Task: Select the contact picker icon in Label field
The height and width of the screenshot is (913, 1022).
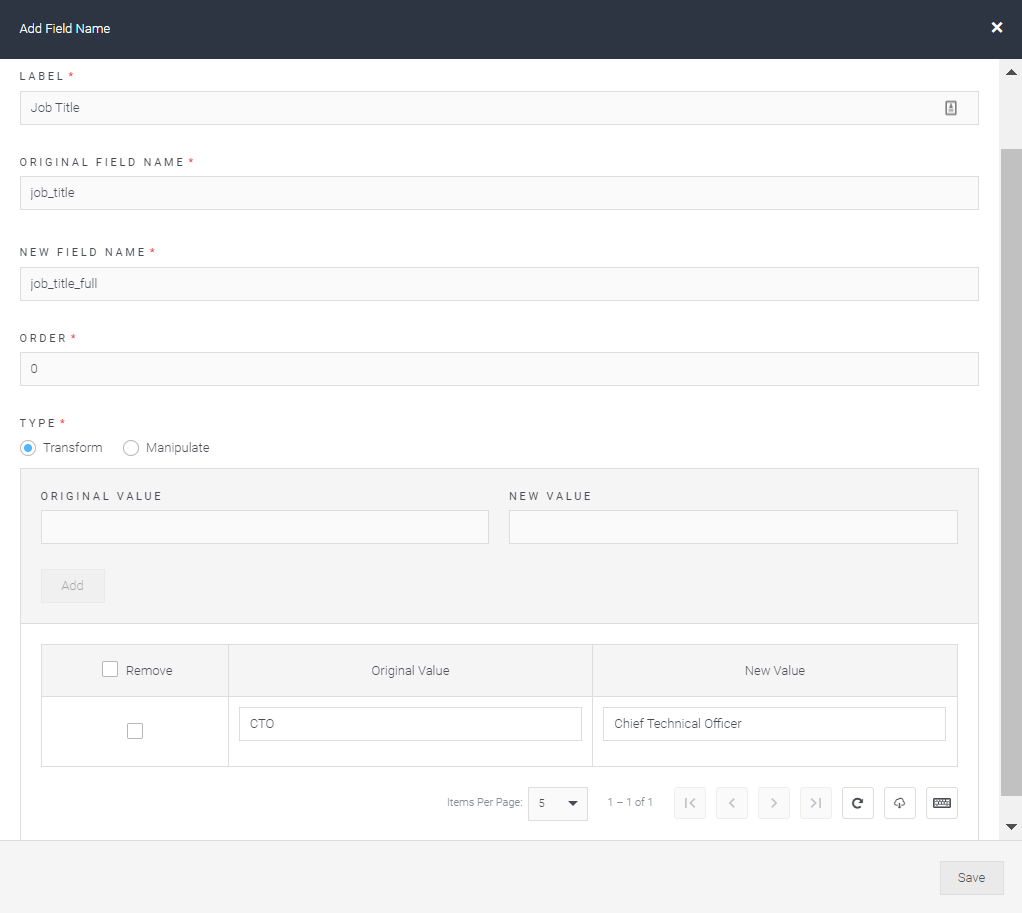Action: pos(950,107)
